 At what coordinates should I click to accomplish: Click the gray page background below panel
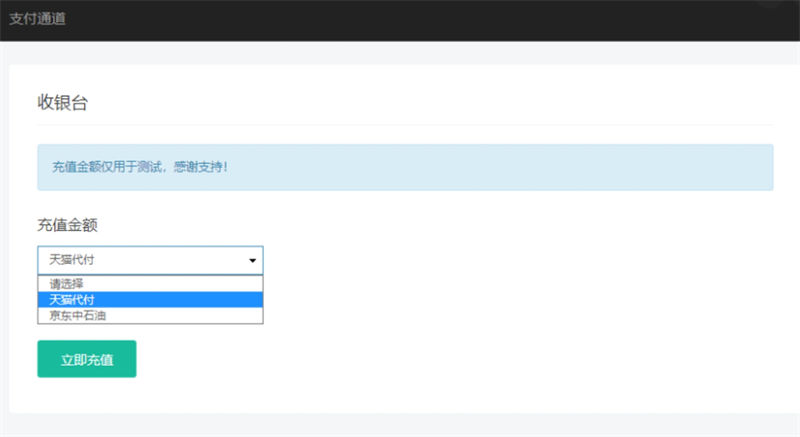coord(400,426)
